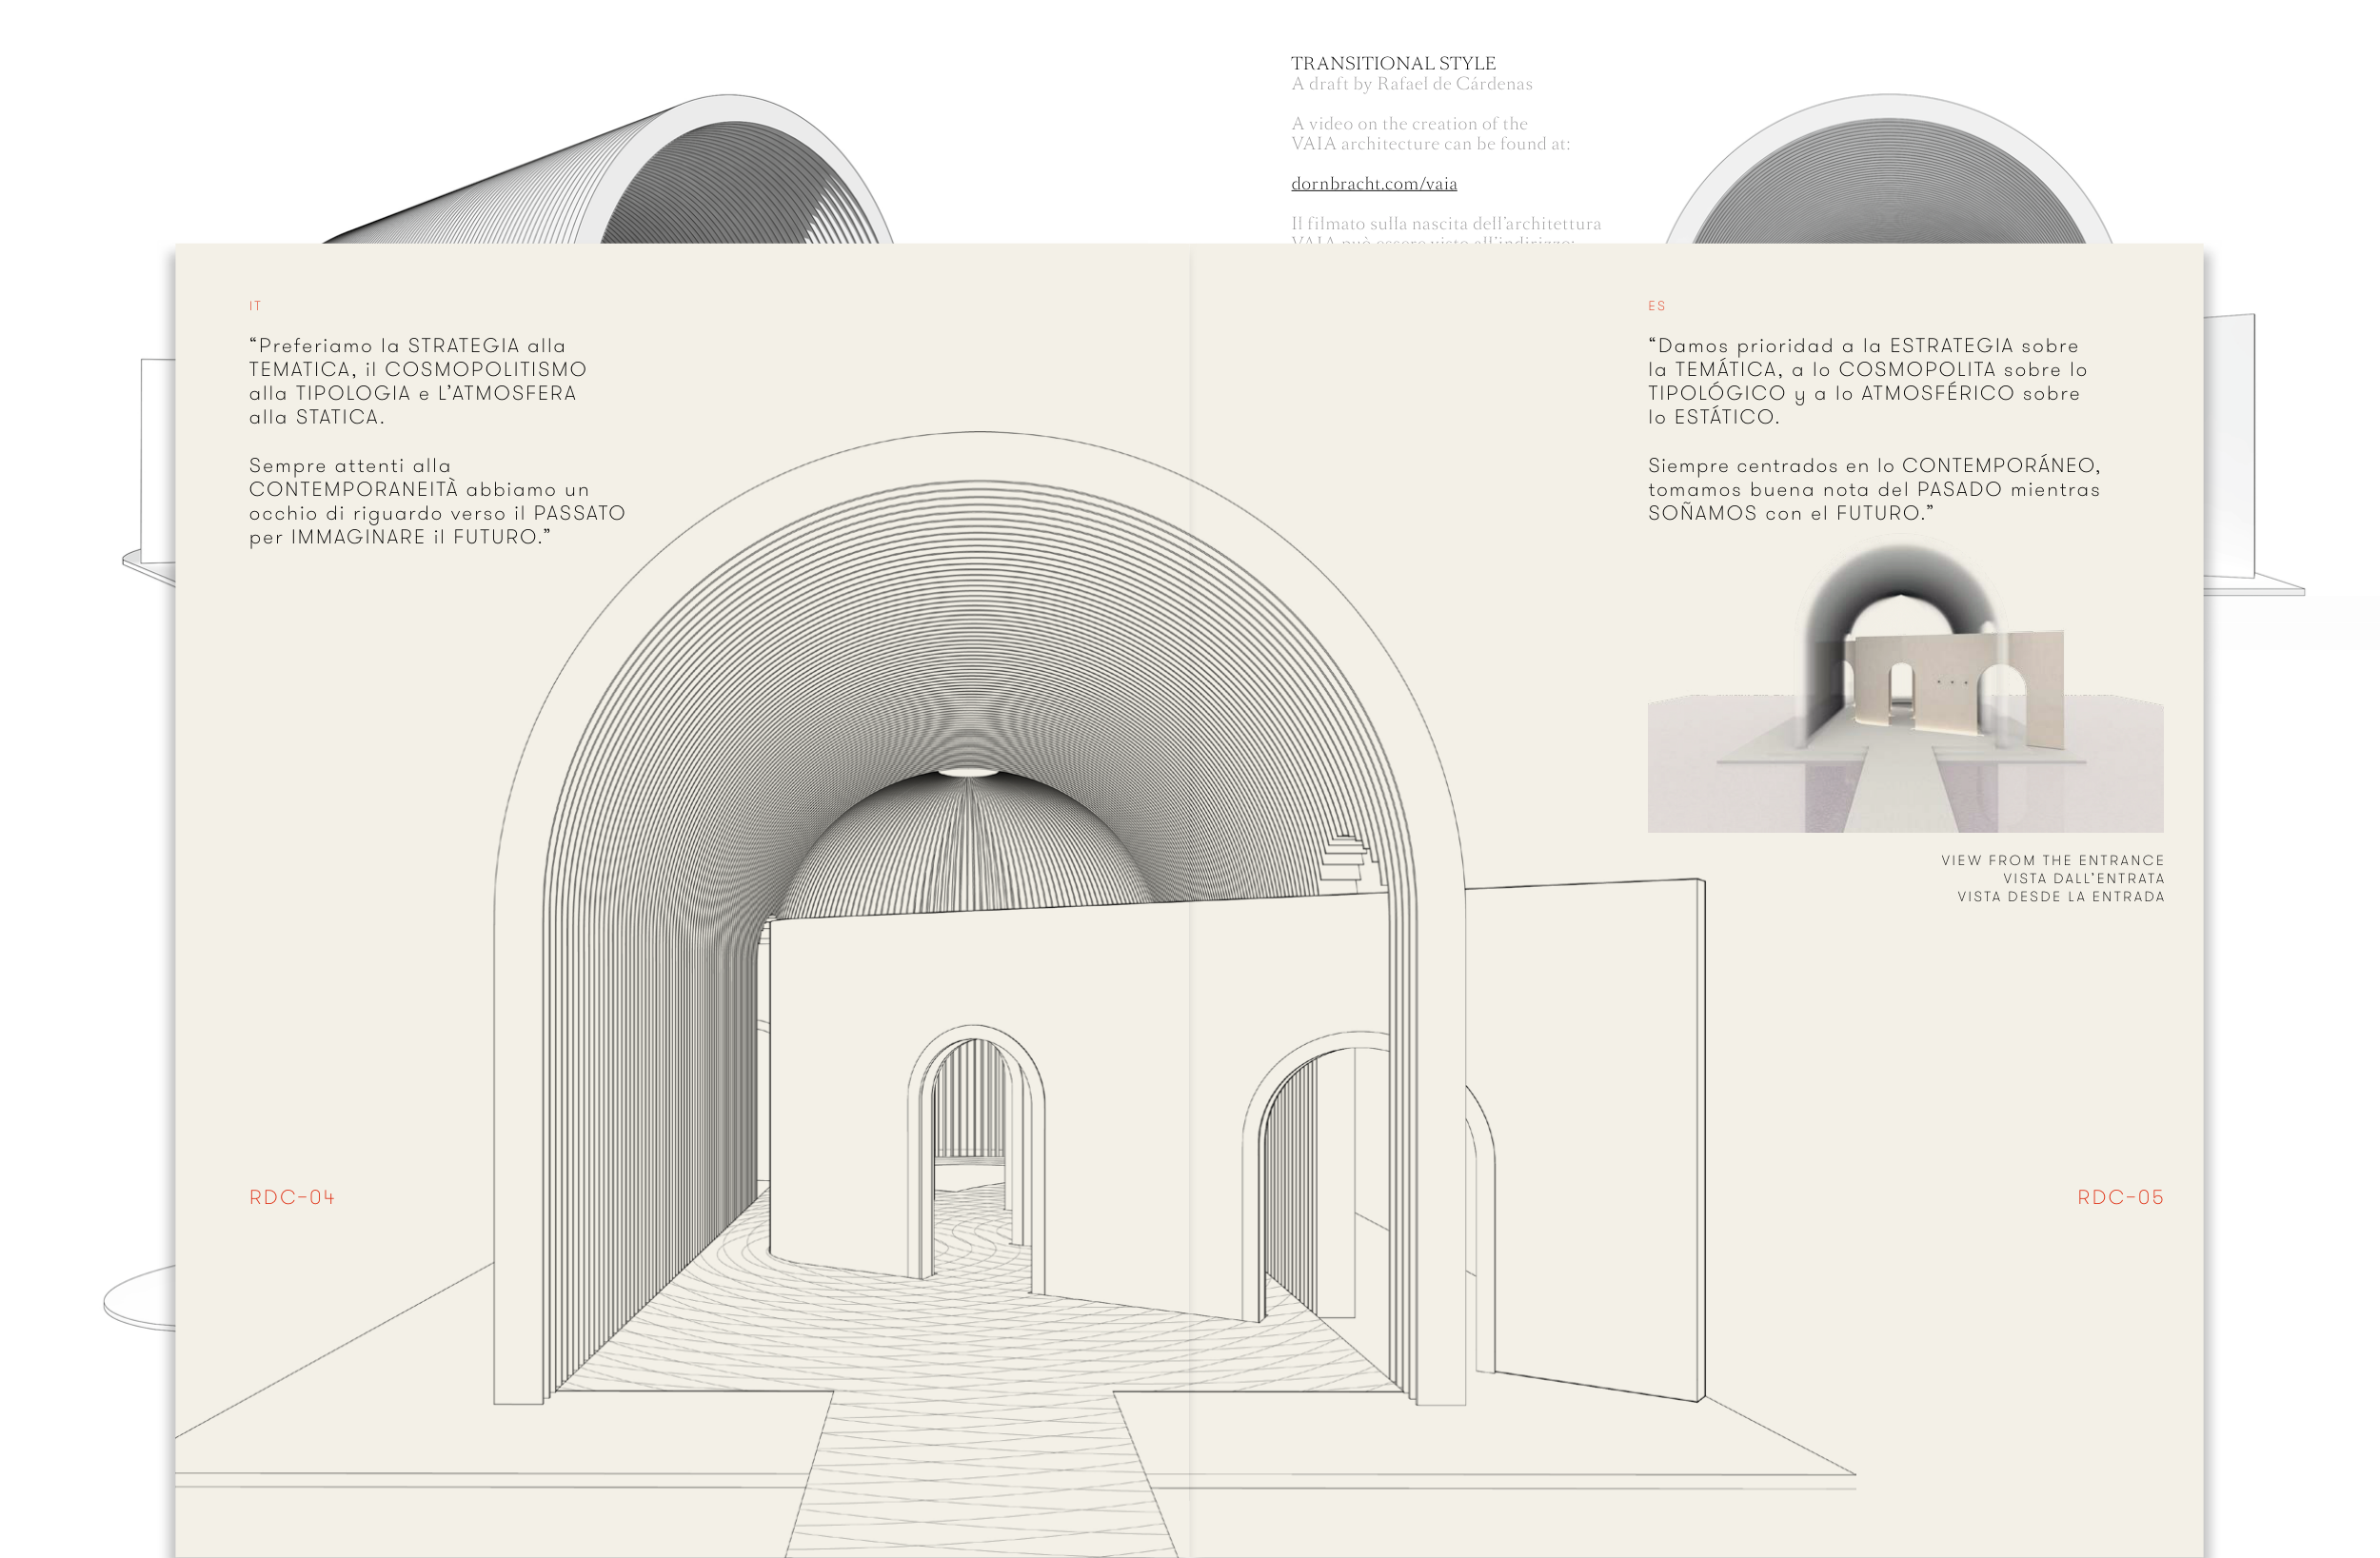Select the red ES language label

pos(1656,306)
